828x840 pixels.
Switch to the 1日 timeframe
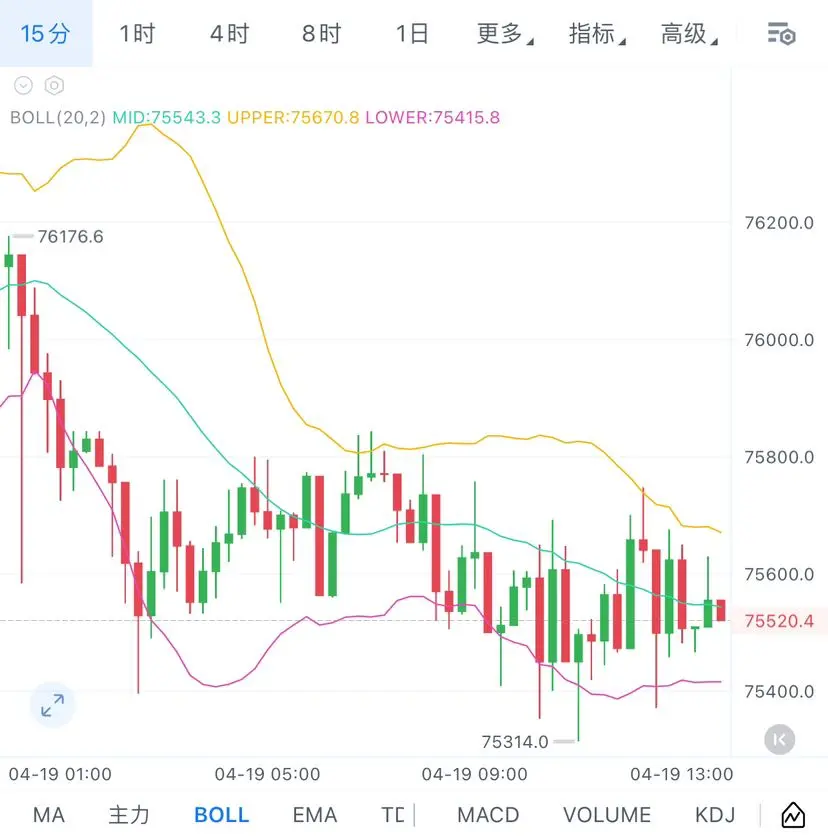tap(412, 34)
